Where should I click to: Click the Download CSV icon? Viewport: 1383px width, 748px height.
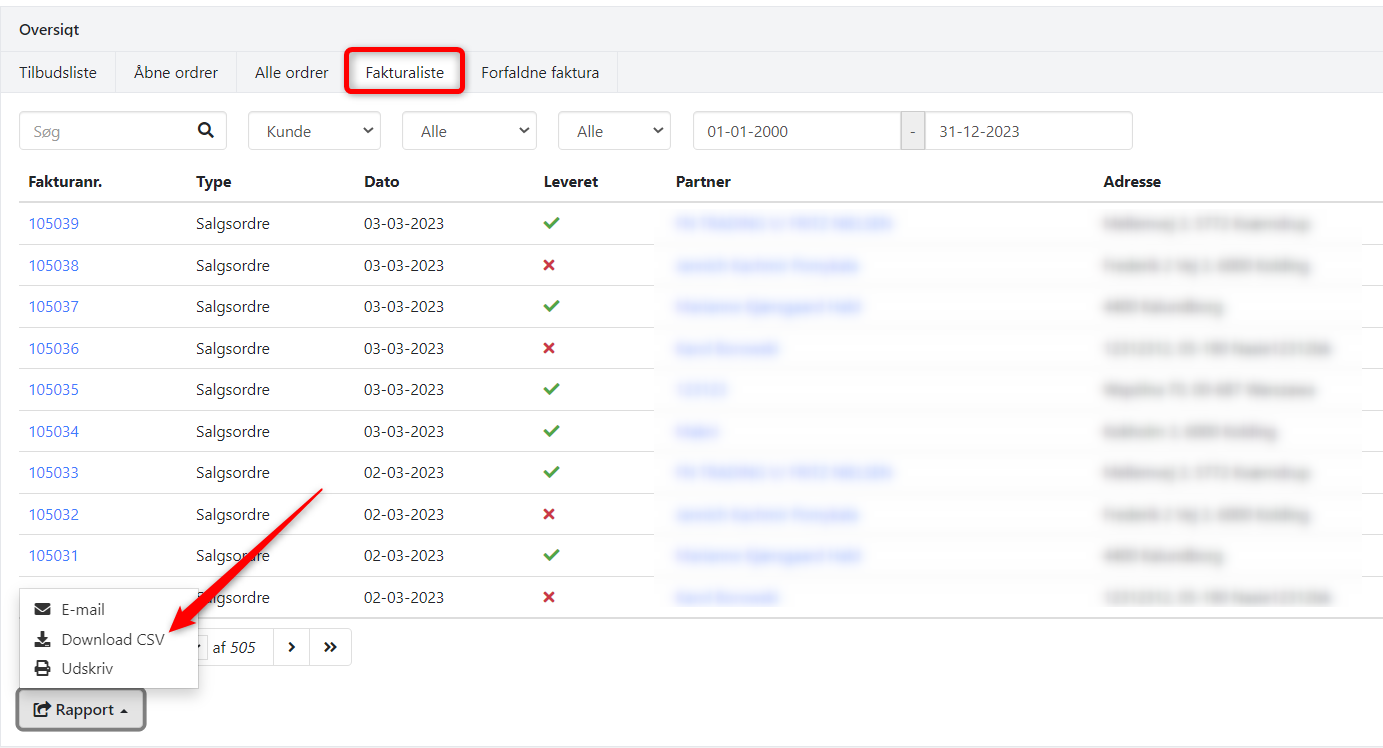pos(42,639)
